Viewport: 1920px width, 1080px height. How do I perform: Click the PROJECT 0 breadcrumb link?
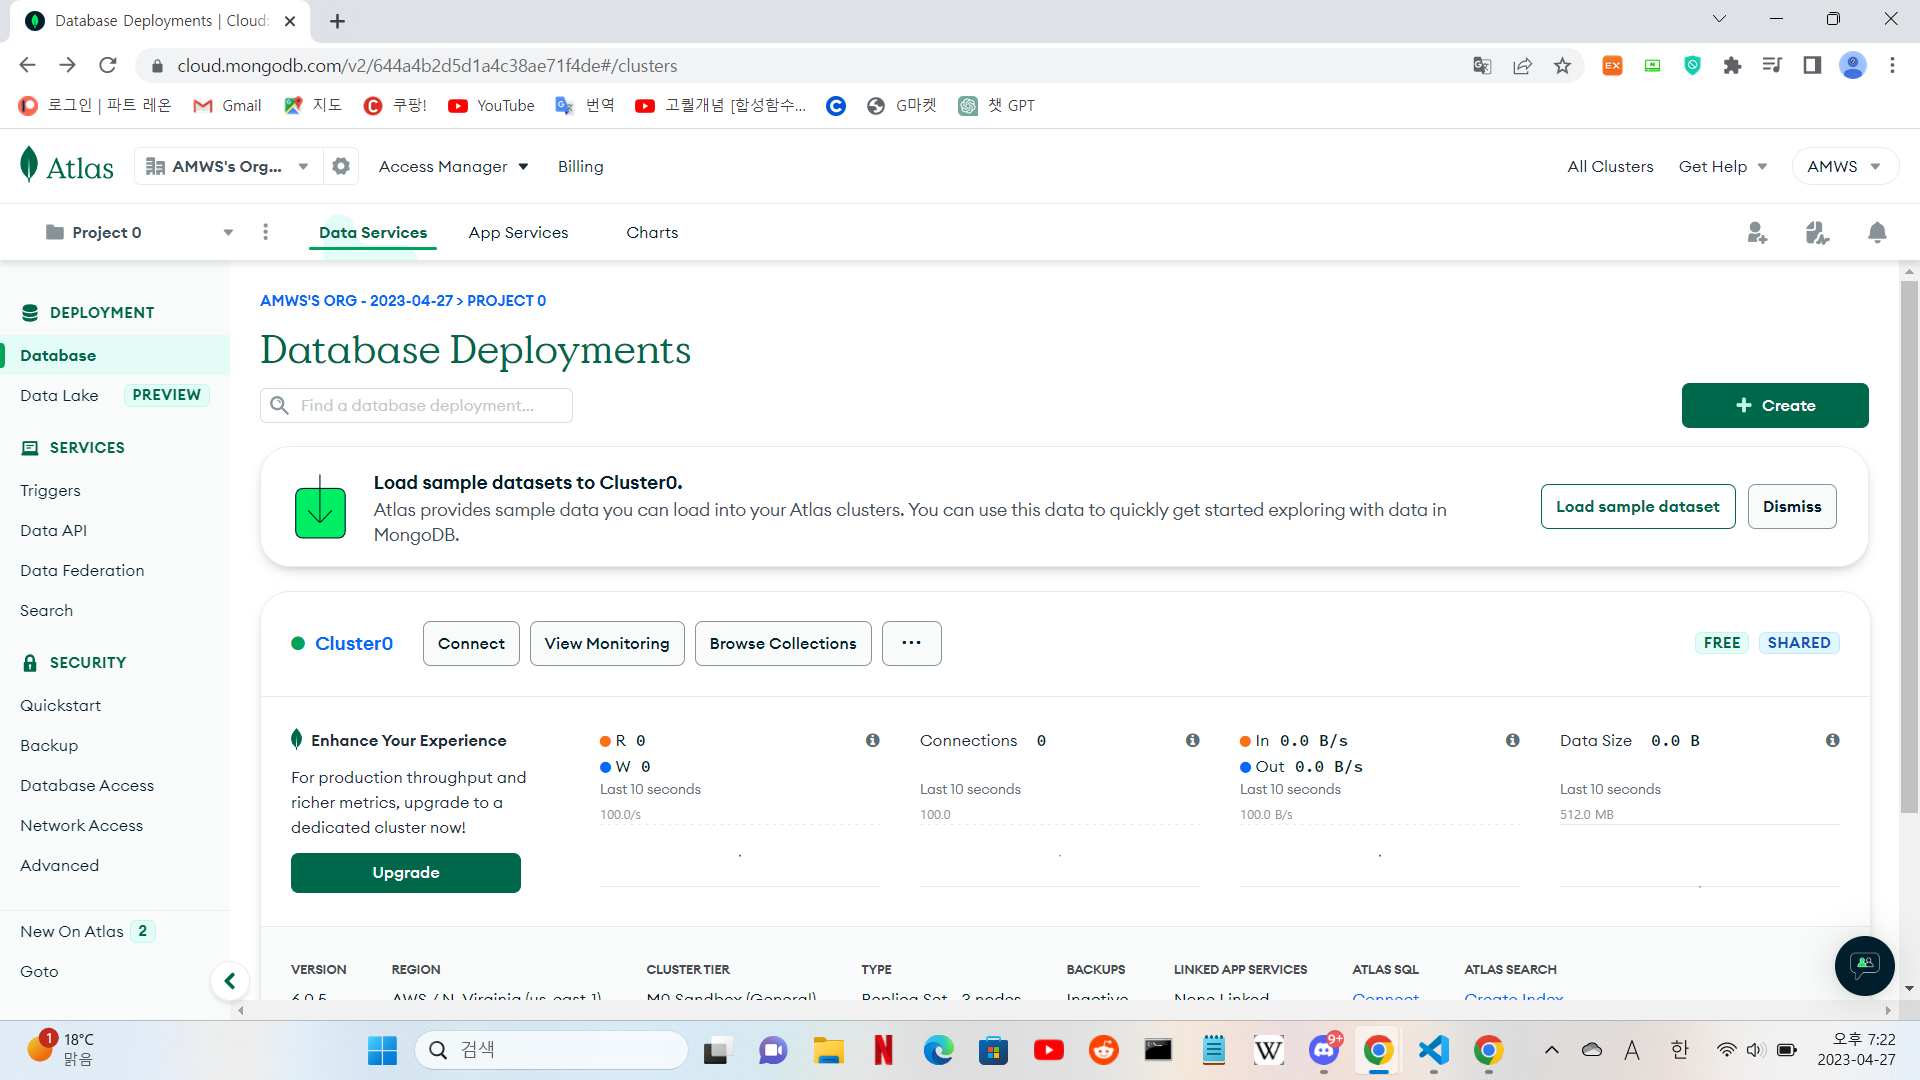pos(506,301)
